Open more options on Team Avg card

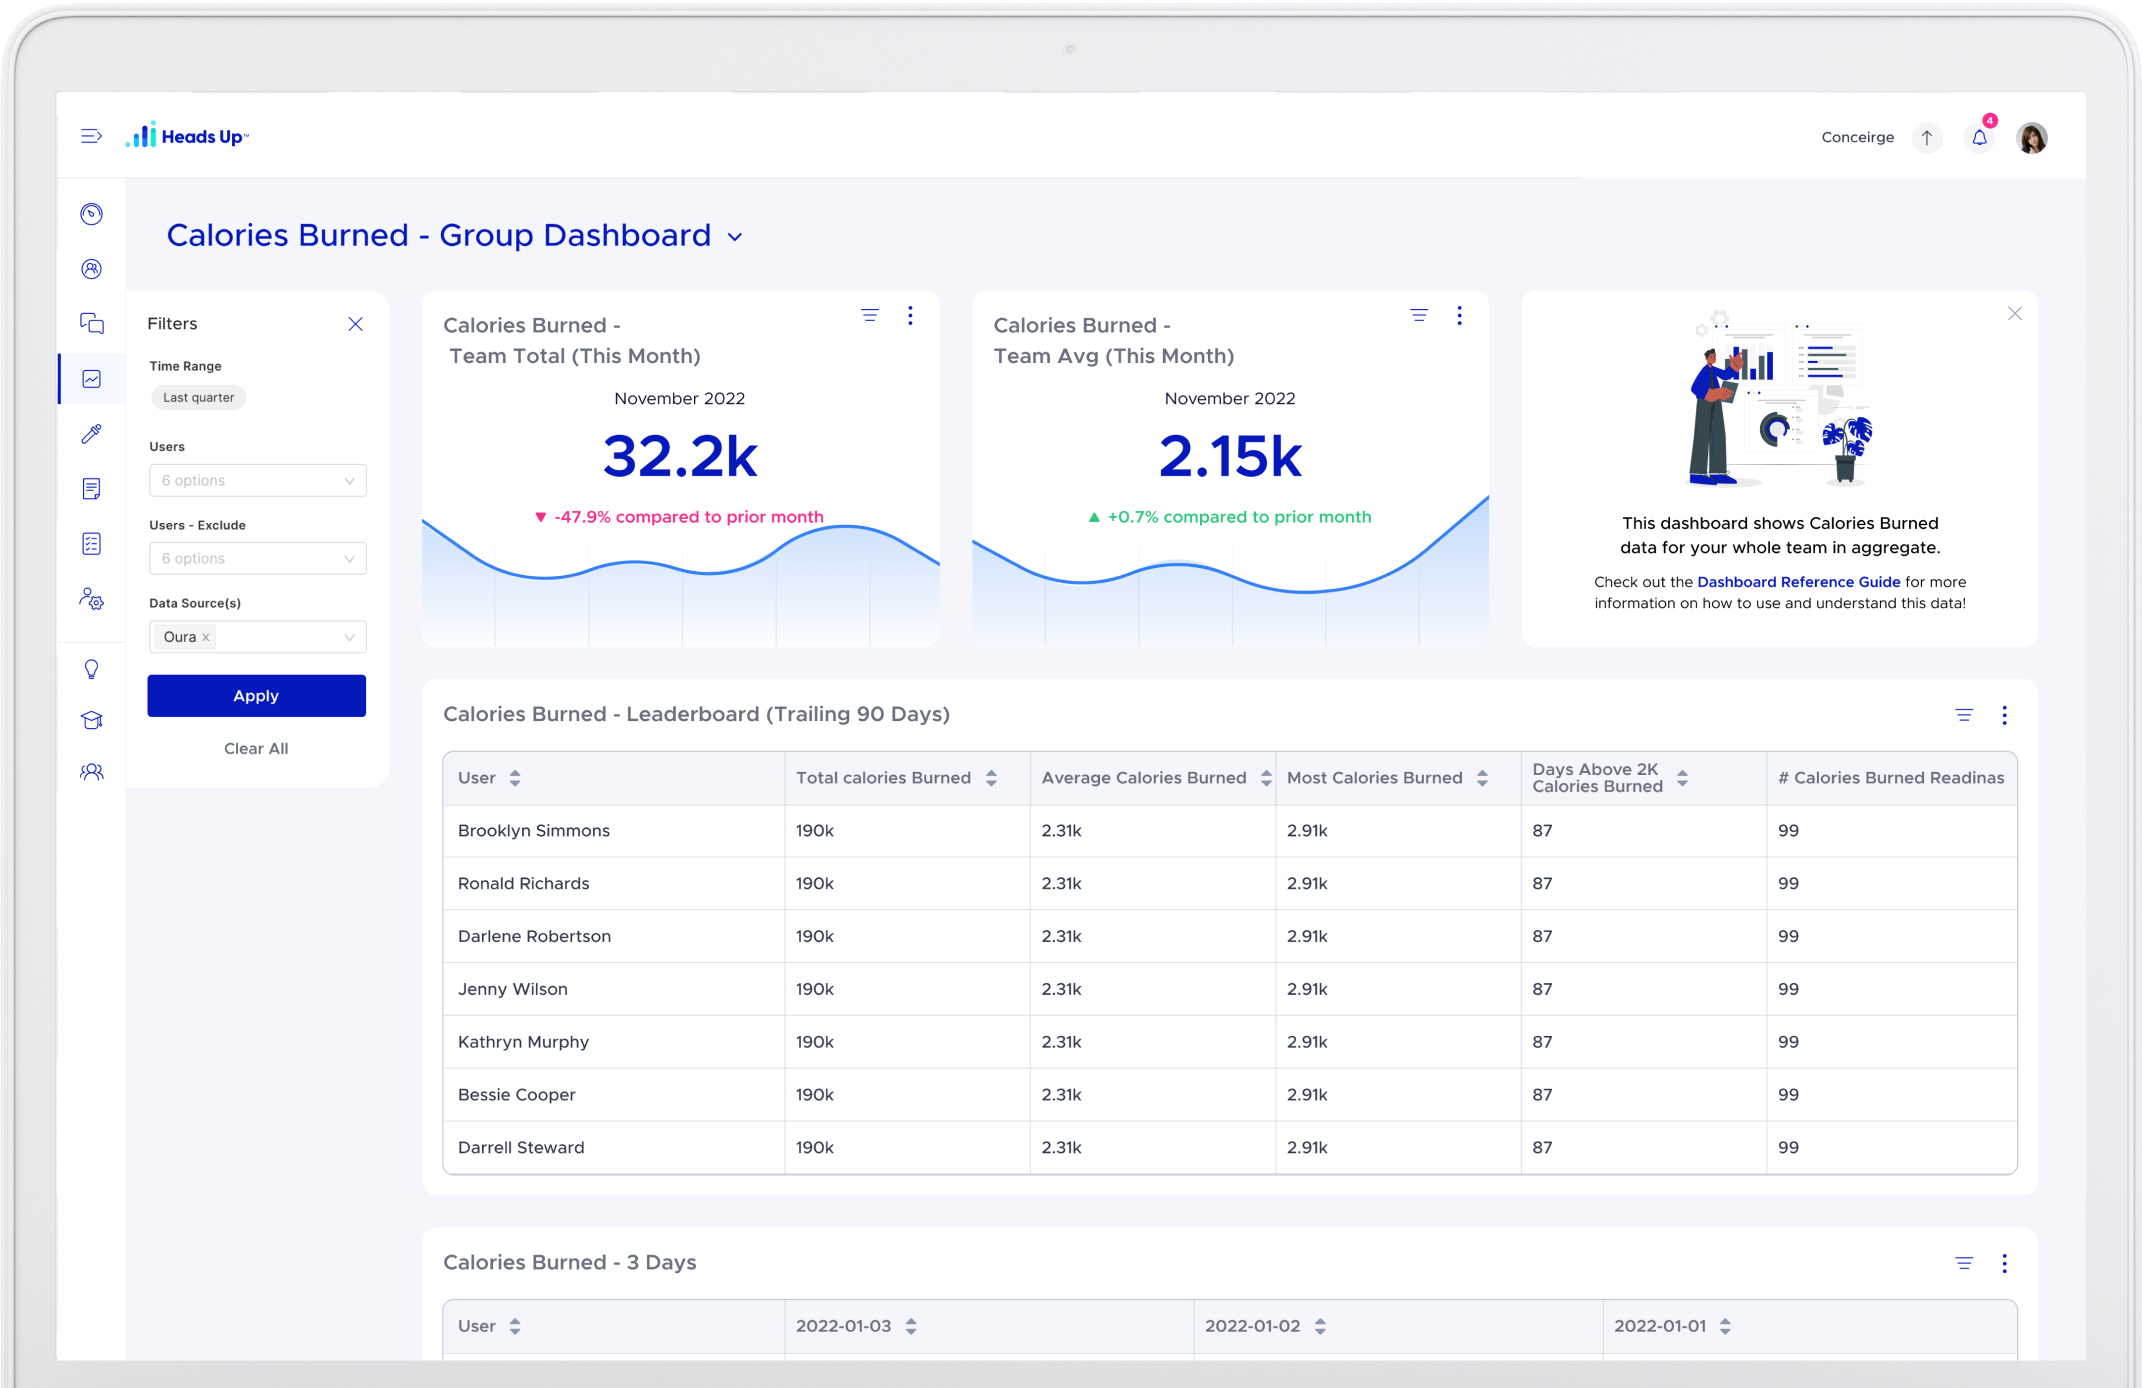coord(1460,316)
